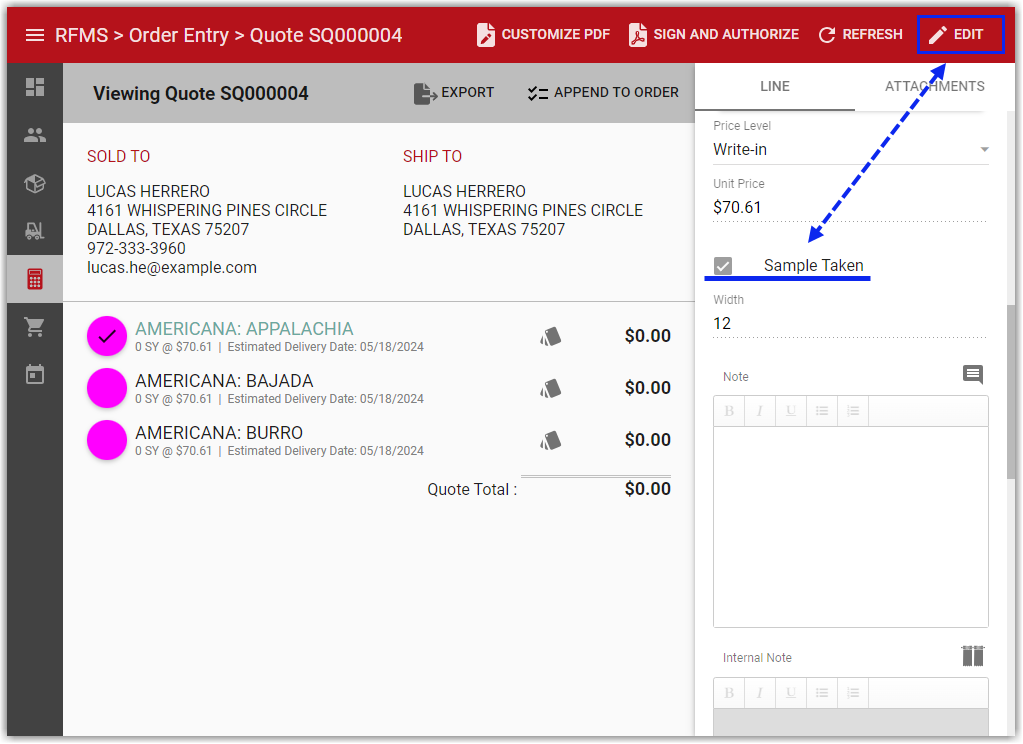Click the Edit button
The image size is (1023, 744).
click(960, 35)
